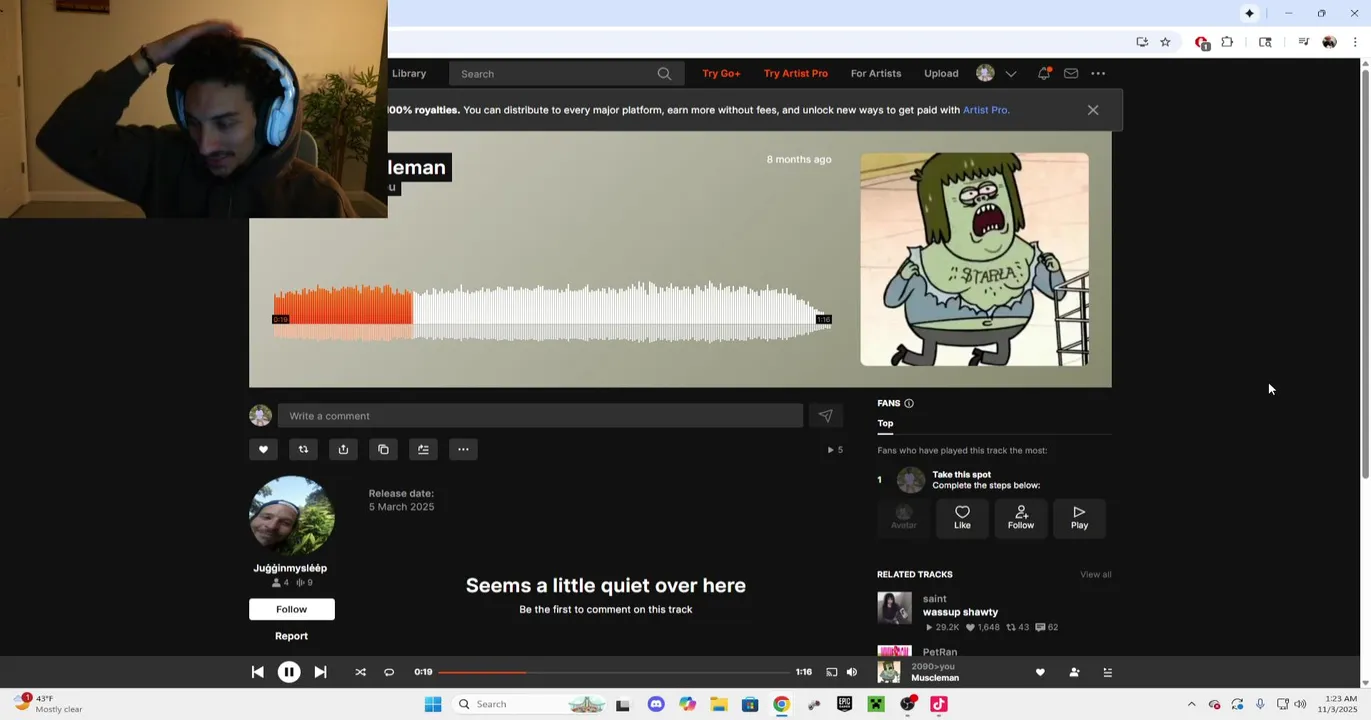Report this track

coord(292,636)
